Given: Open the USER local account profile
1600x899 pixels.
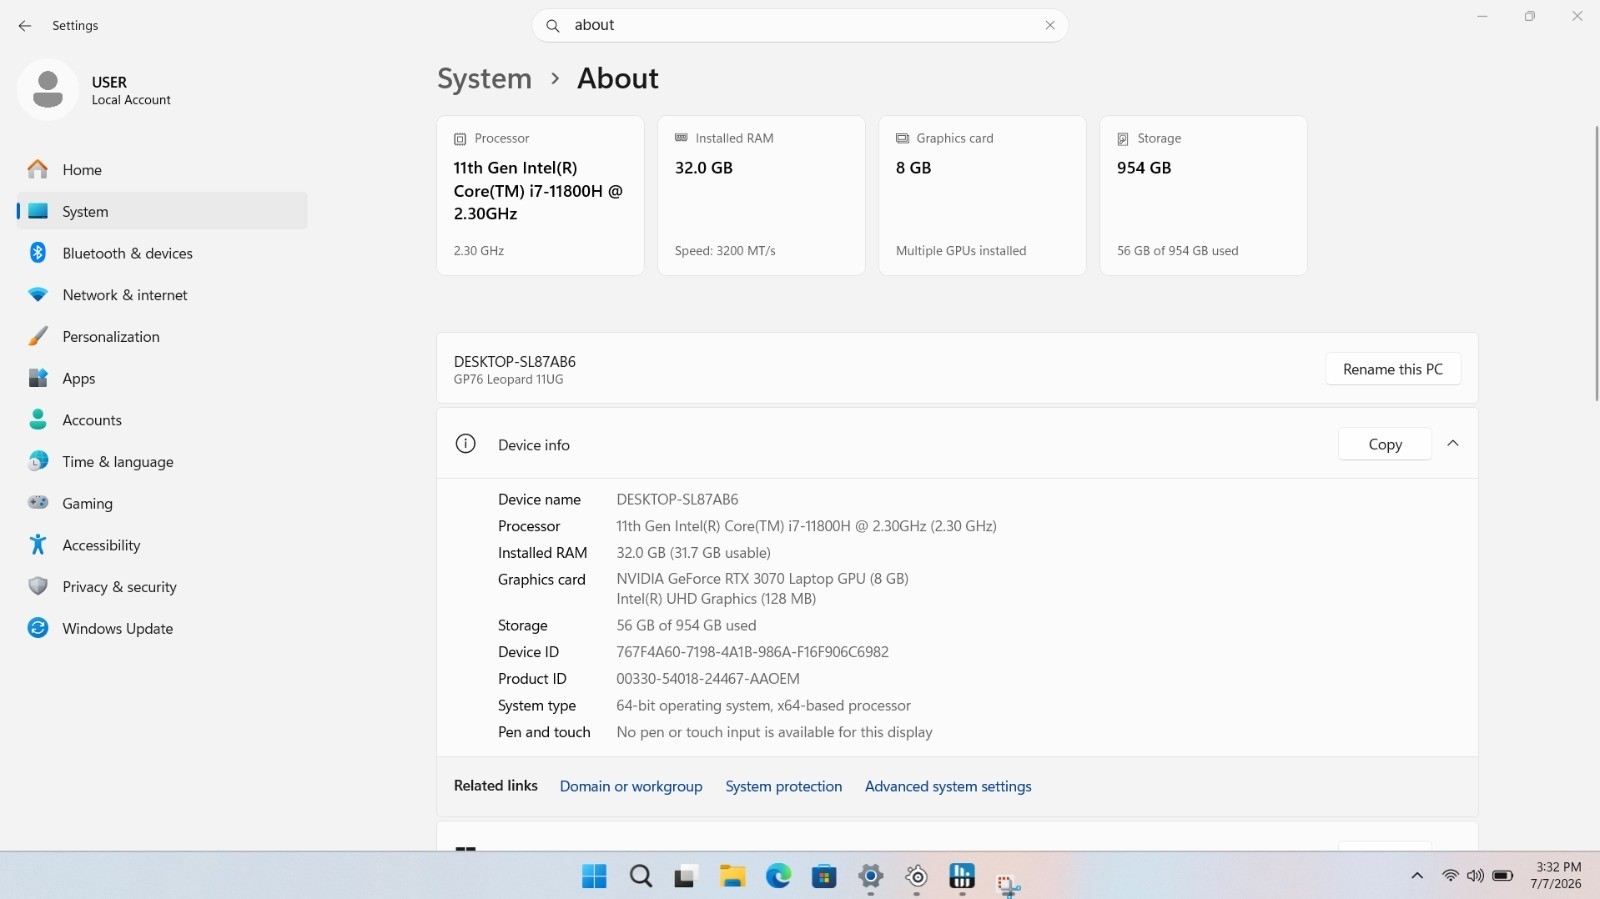Looking at the screenshot, I should [x=95, y=90].
